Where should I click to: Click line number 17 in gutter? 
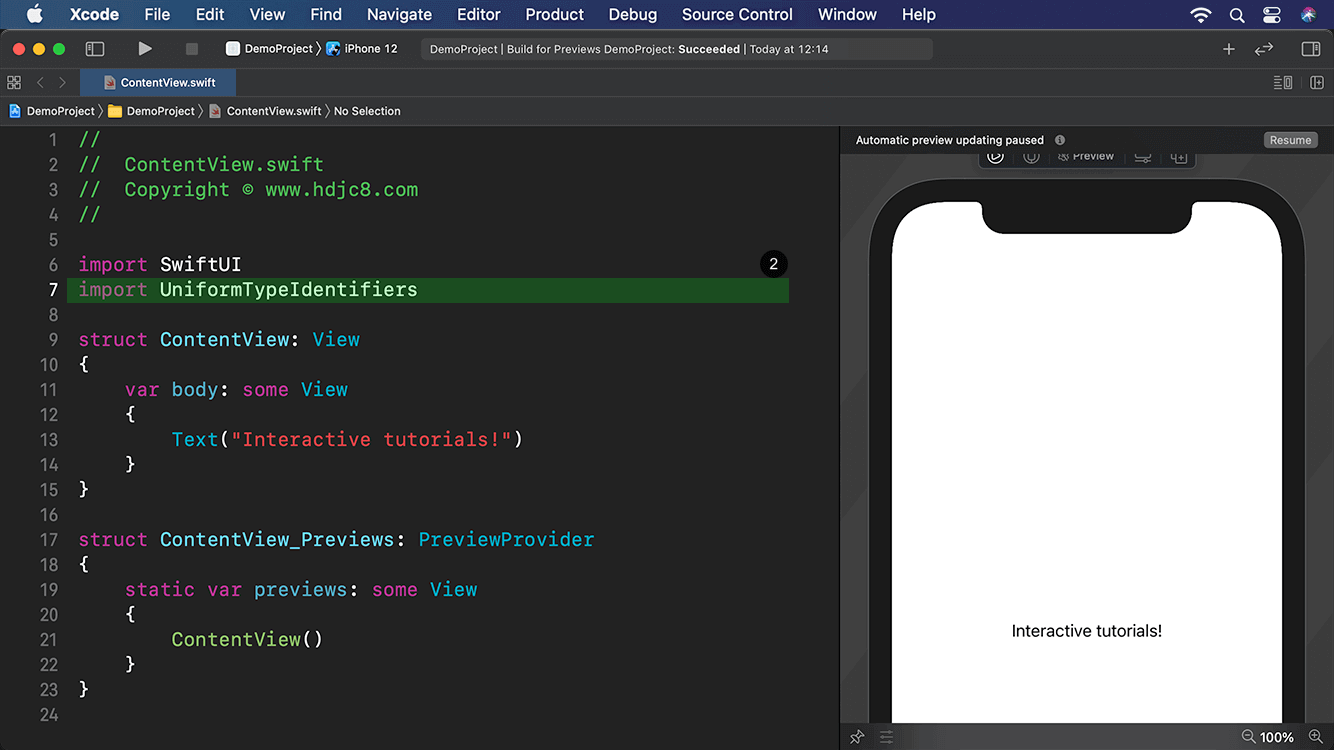[x=48, y=540]
